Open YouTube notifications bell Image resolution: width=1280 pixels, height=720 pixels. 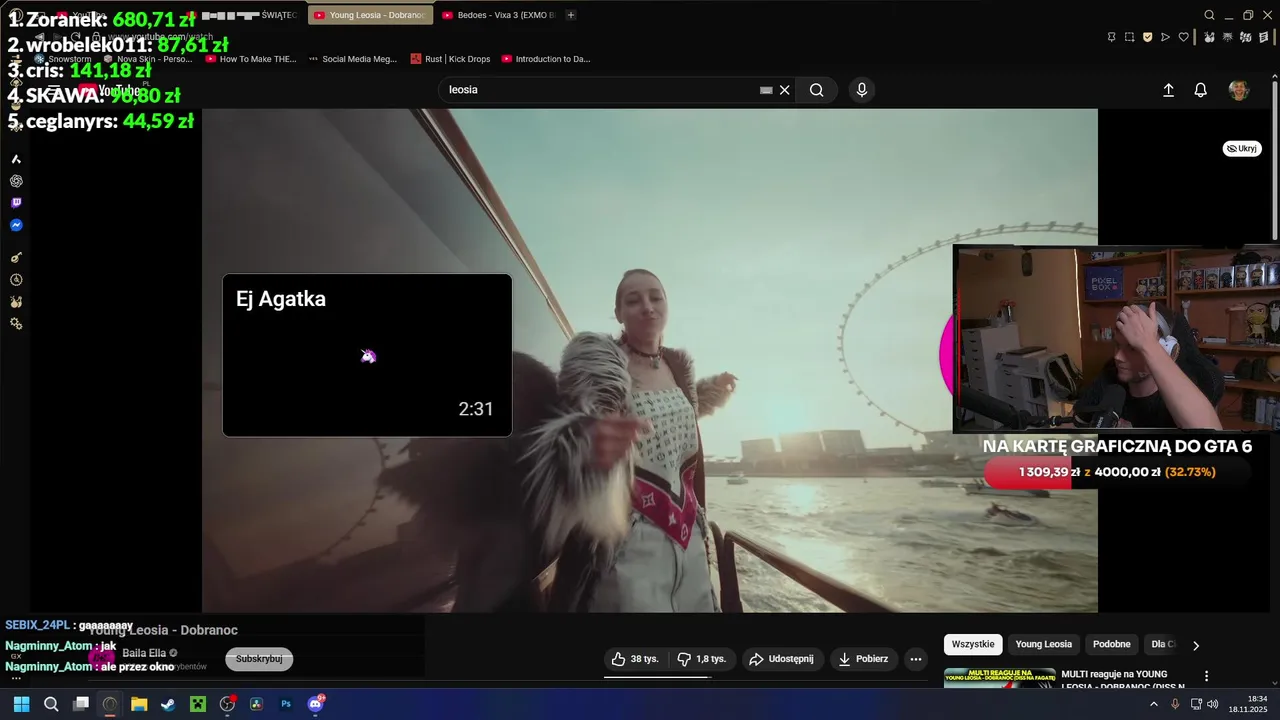pyautogui.click(x=1201, y=90)
